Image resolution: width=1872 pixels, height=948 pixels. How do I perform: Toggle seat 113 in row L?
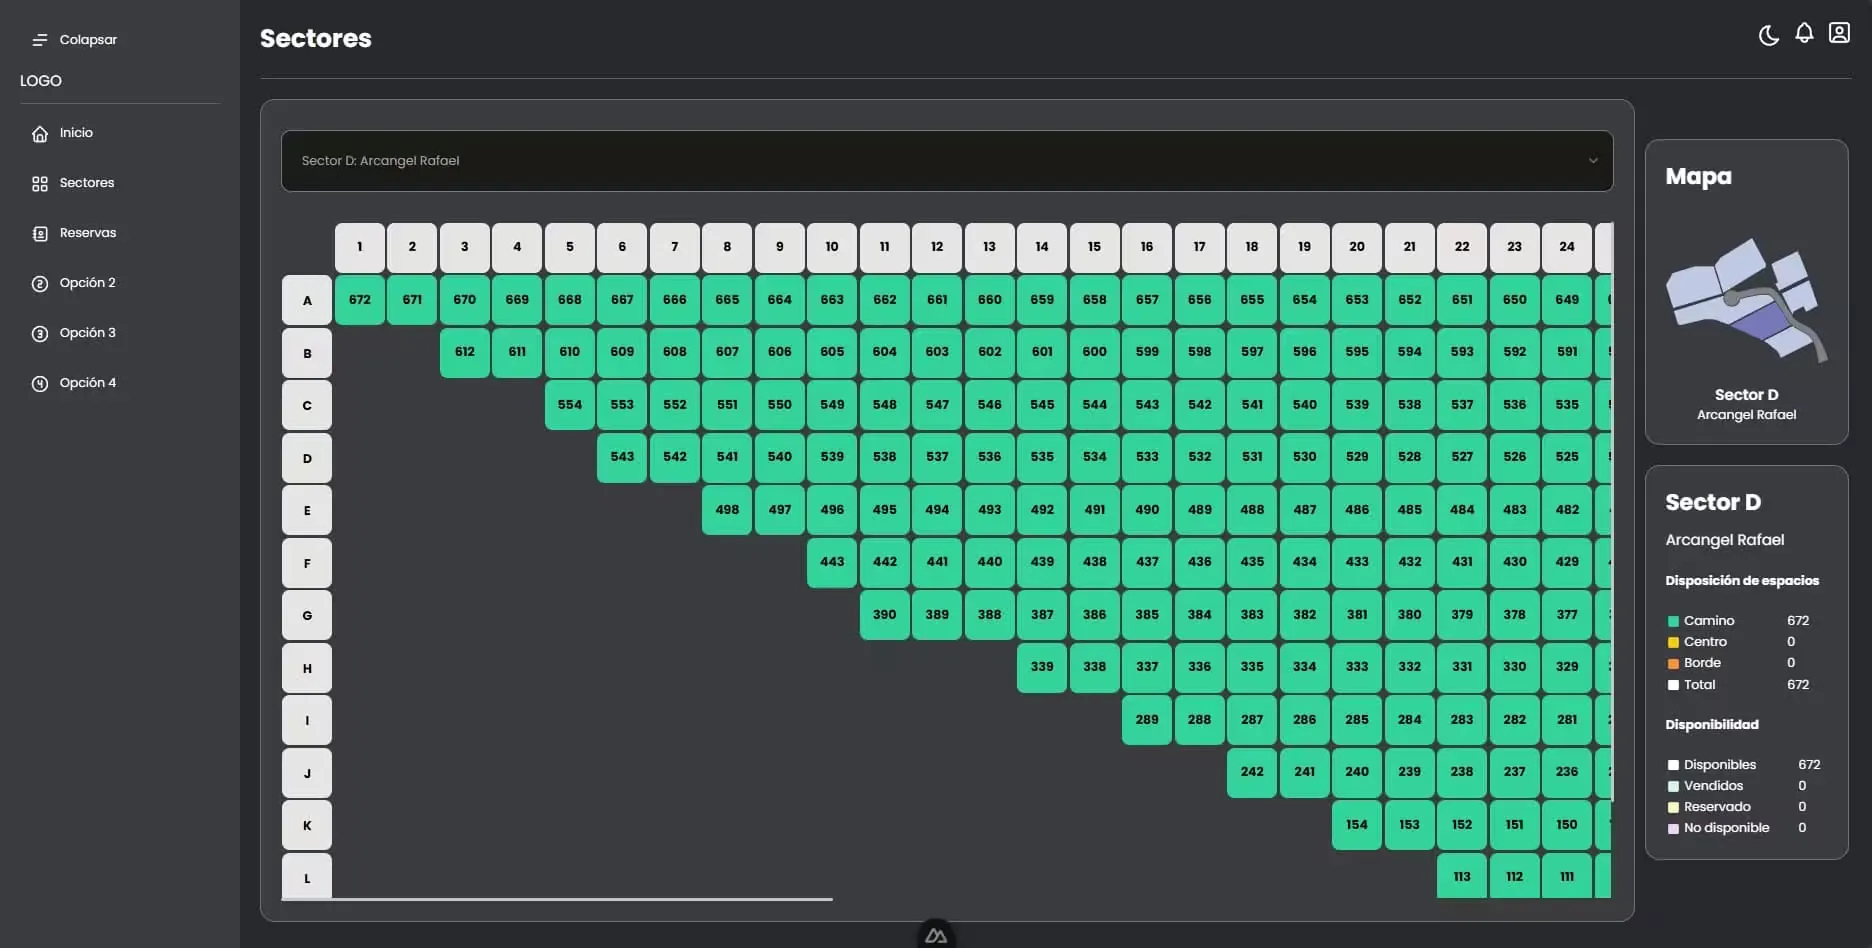point(1461,876)
